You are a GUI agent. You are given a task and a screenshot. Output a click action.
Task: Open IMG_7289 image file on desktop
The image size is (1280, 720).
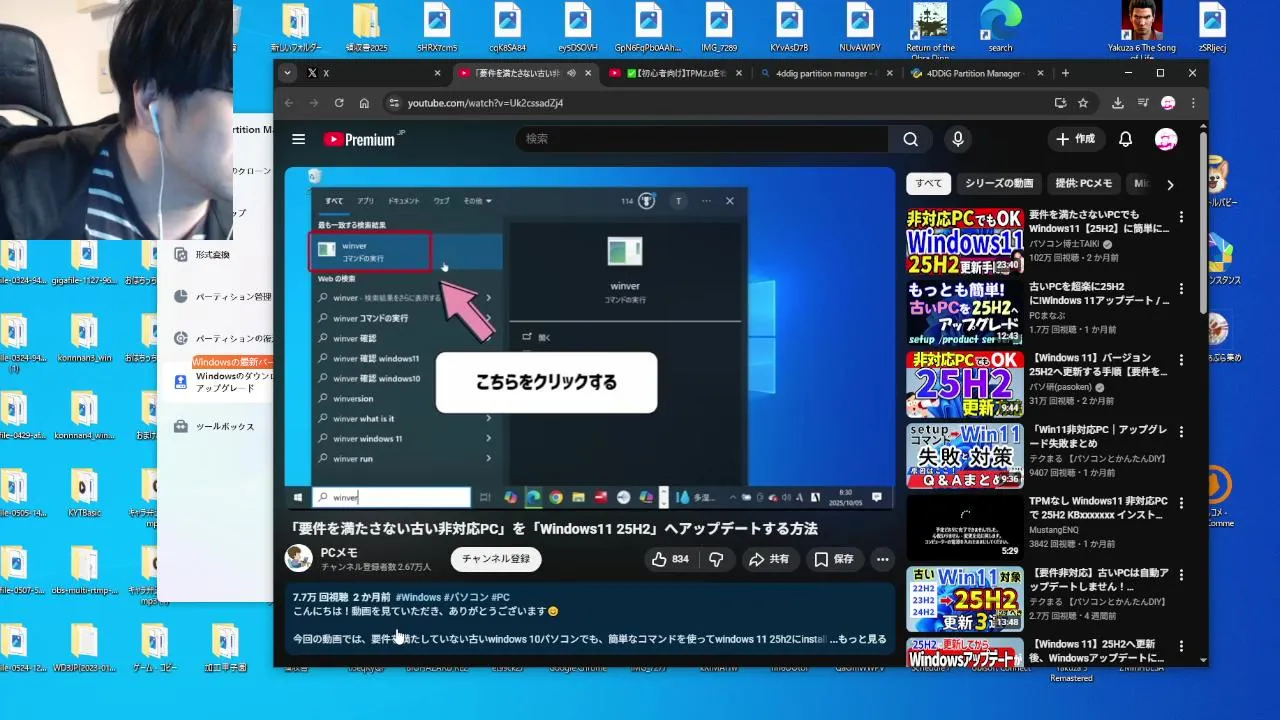719,27
